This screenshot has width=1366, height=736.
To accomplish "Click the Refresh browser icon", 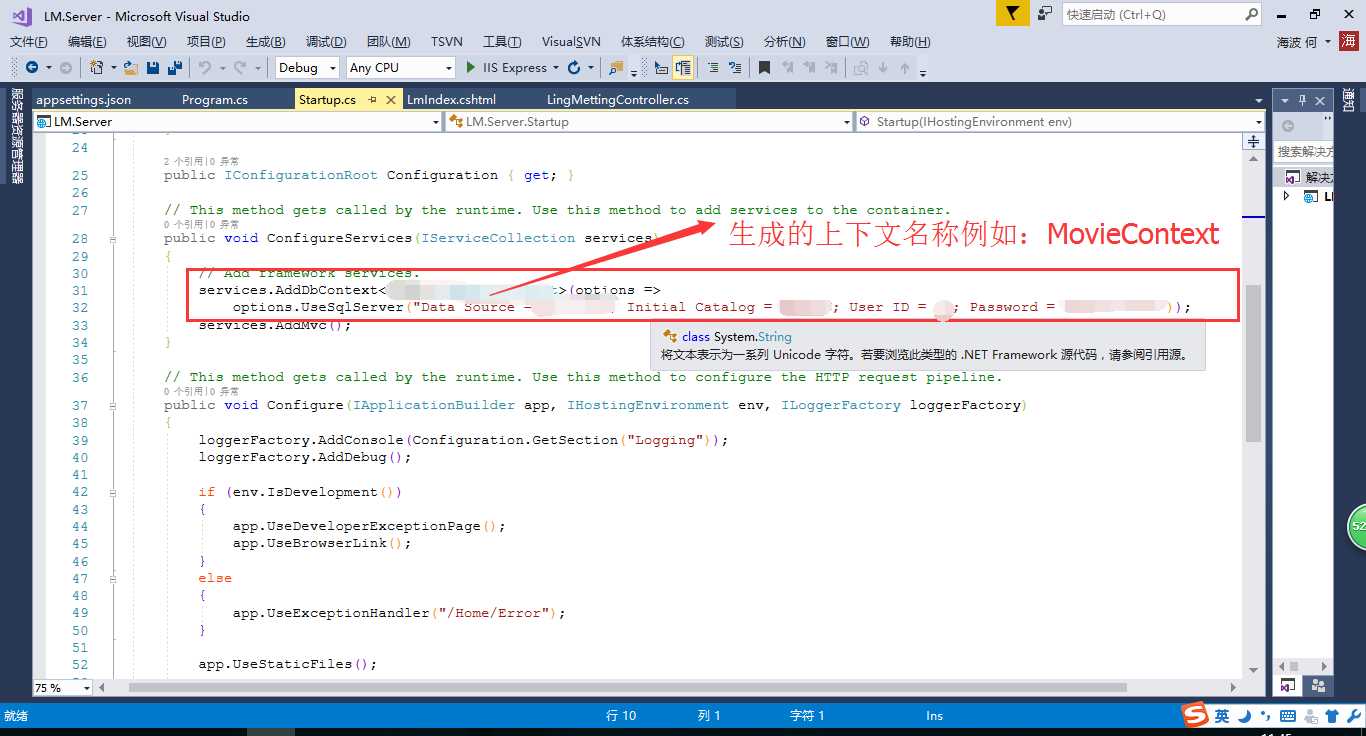I will click(x=574, y=67).
